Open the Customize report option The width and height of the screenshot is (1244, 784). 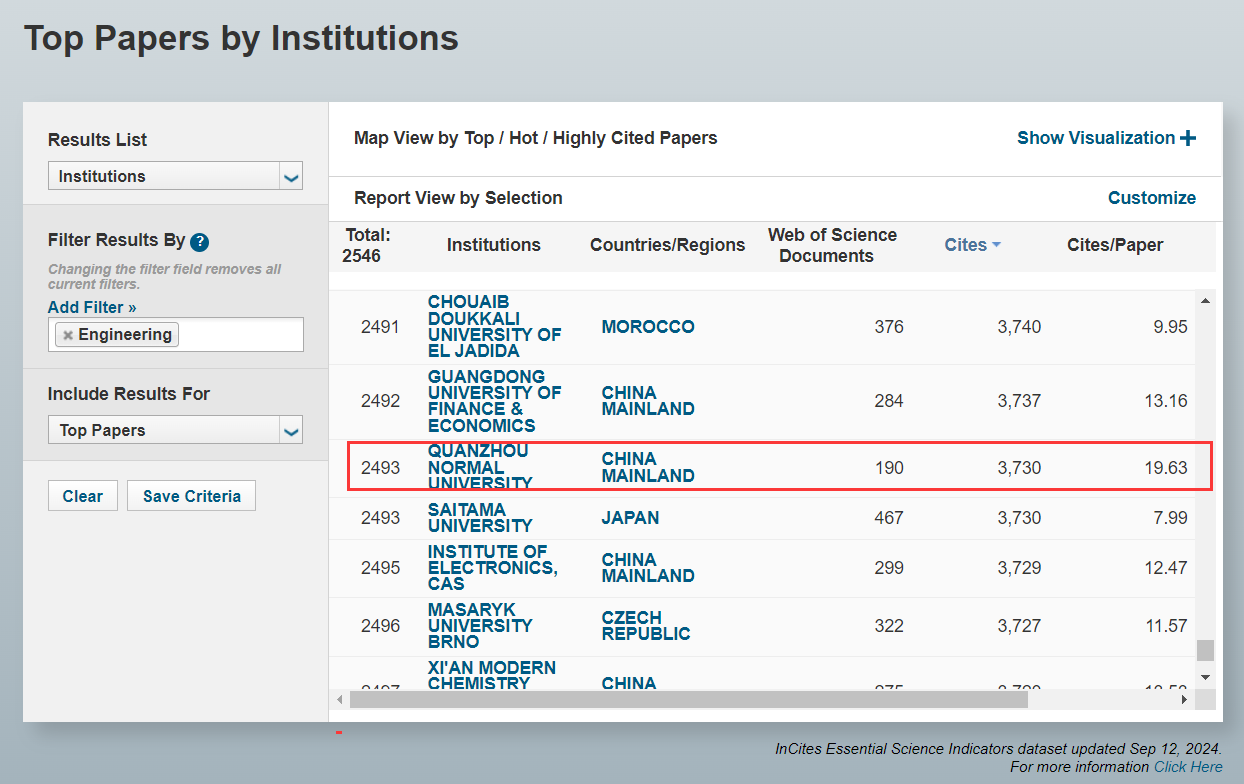[x=1151, y=198]
